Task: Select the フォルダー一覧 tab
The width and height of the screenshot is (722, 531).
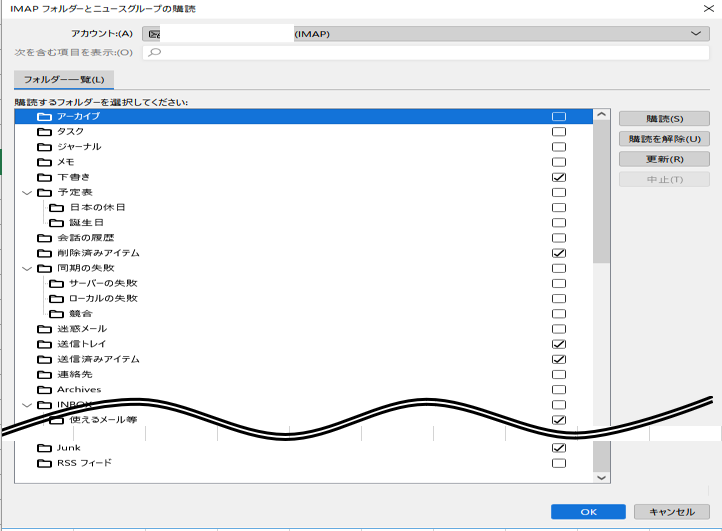Action: (x=64, y=79)
